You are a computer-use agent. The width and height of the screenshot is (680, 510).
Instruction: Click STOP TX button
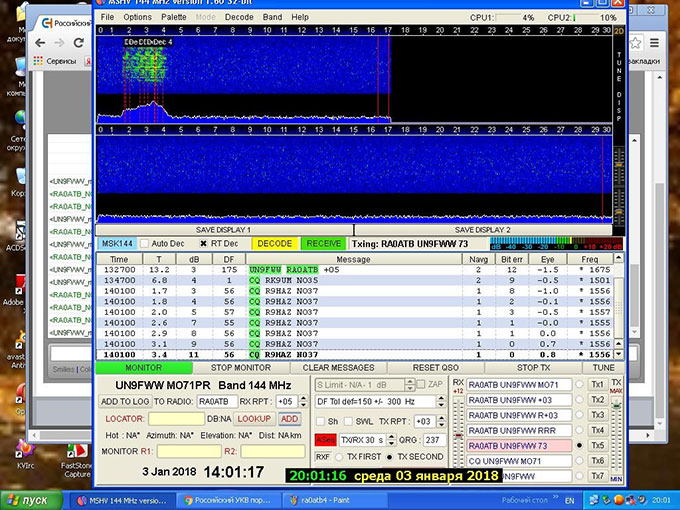coord(533,368)
